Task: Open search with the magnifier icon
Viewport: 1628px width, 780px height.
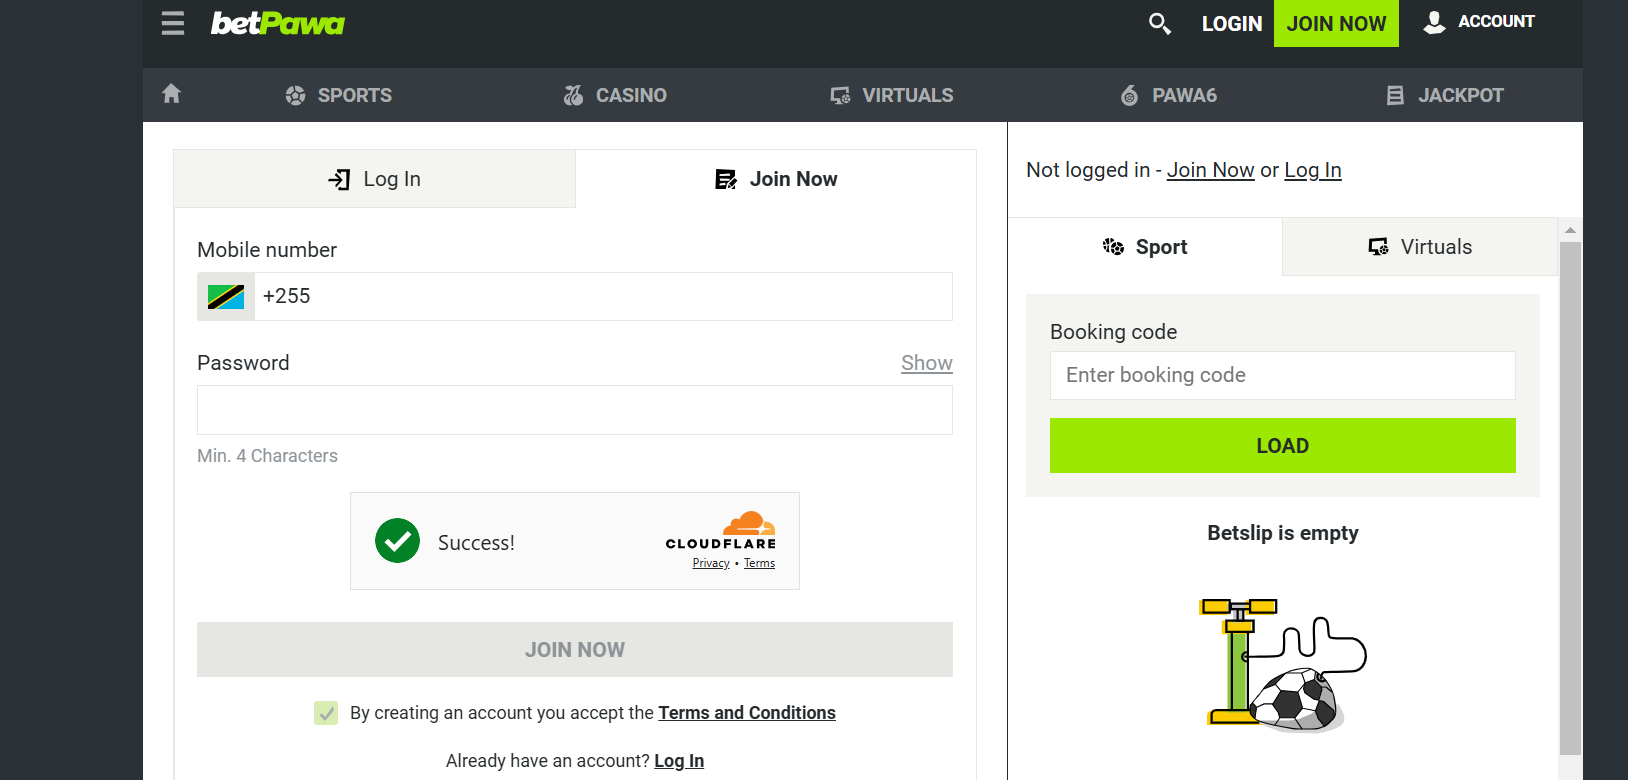Action: pyautogui.click(x=1159, y=23)
